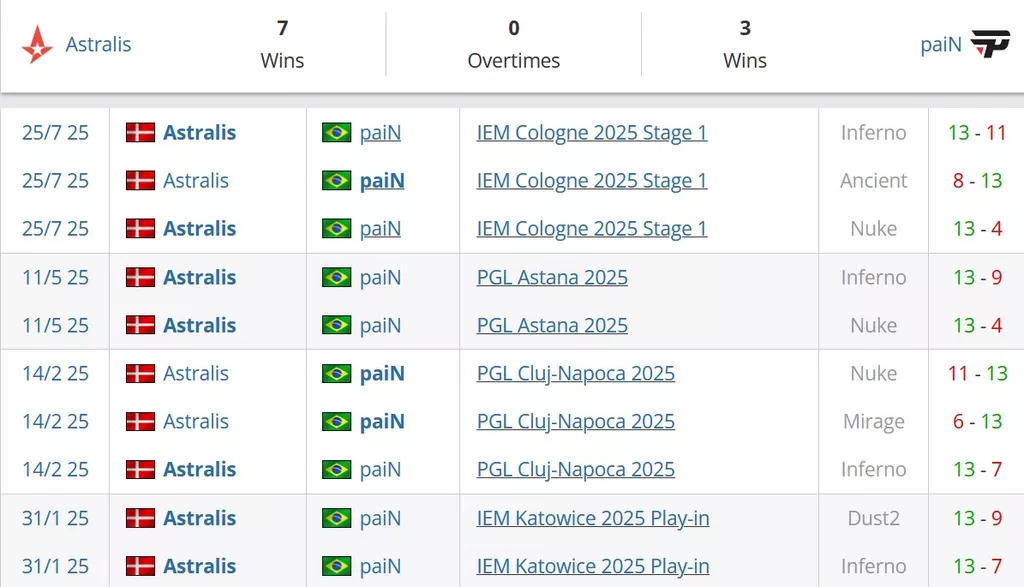Click the paiN team logo icon
The image size is (1024, 587).
[x=990, y=44]
